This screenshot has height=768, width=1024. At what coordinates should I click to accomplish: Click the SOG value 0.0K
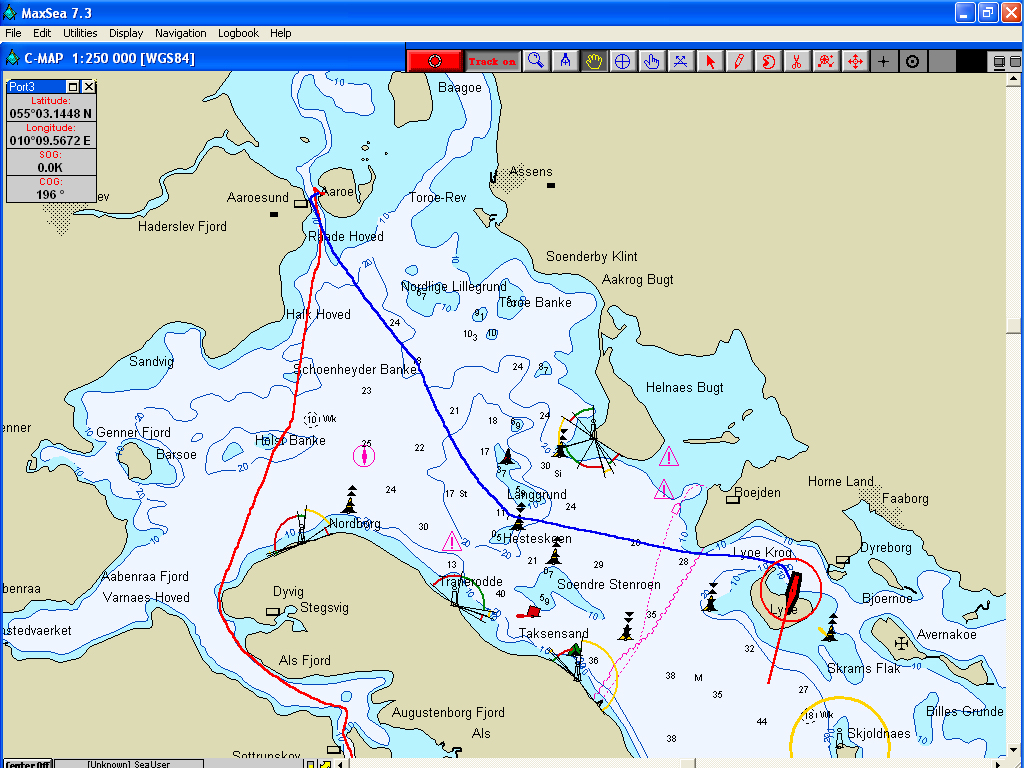(x=51, y=168)
